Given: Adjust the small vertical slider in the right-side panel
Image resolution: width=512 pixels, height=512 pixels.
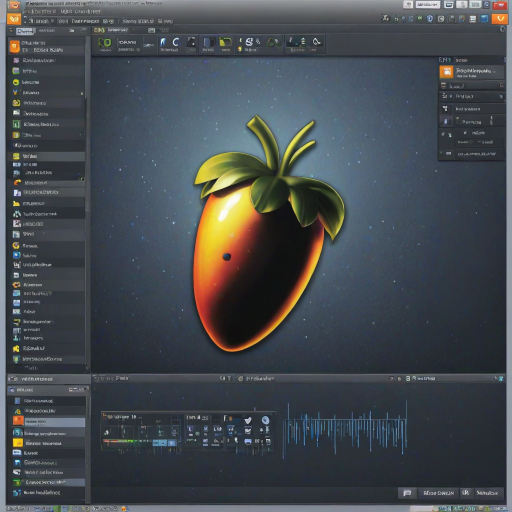Looking at the screenshot, I should 491,120.
